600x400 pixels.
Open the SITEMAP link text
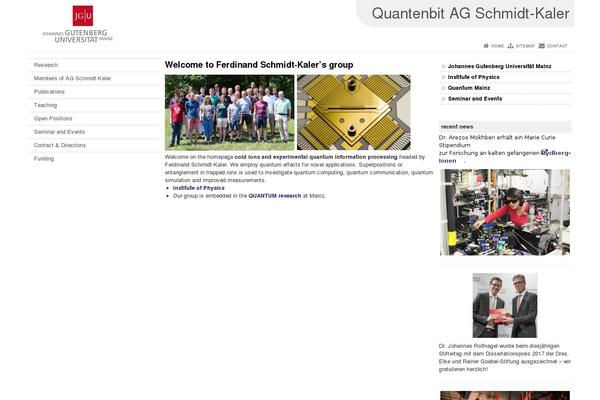[525, 46]
